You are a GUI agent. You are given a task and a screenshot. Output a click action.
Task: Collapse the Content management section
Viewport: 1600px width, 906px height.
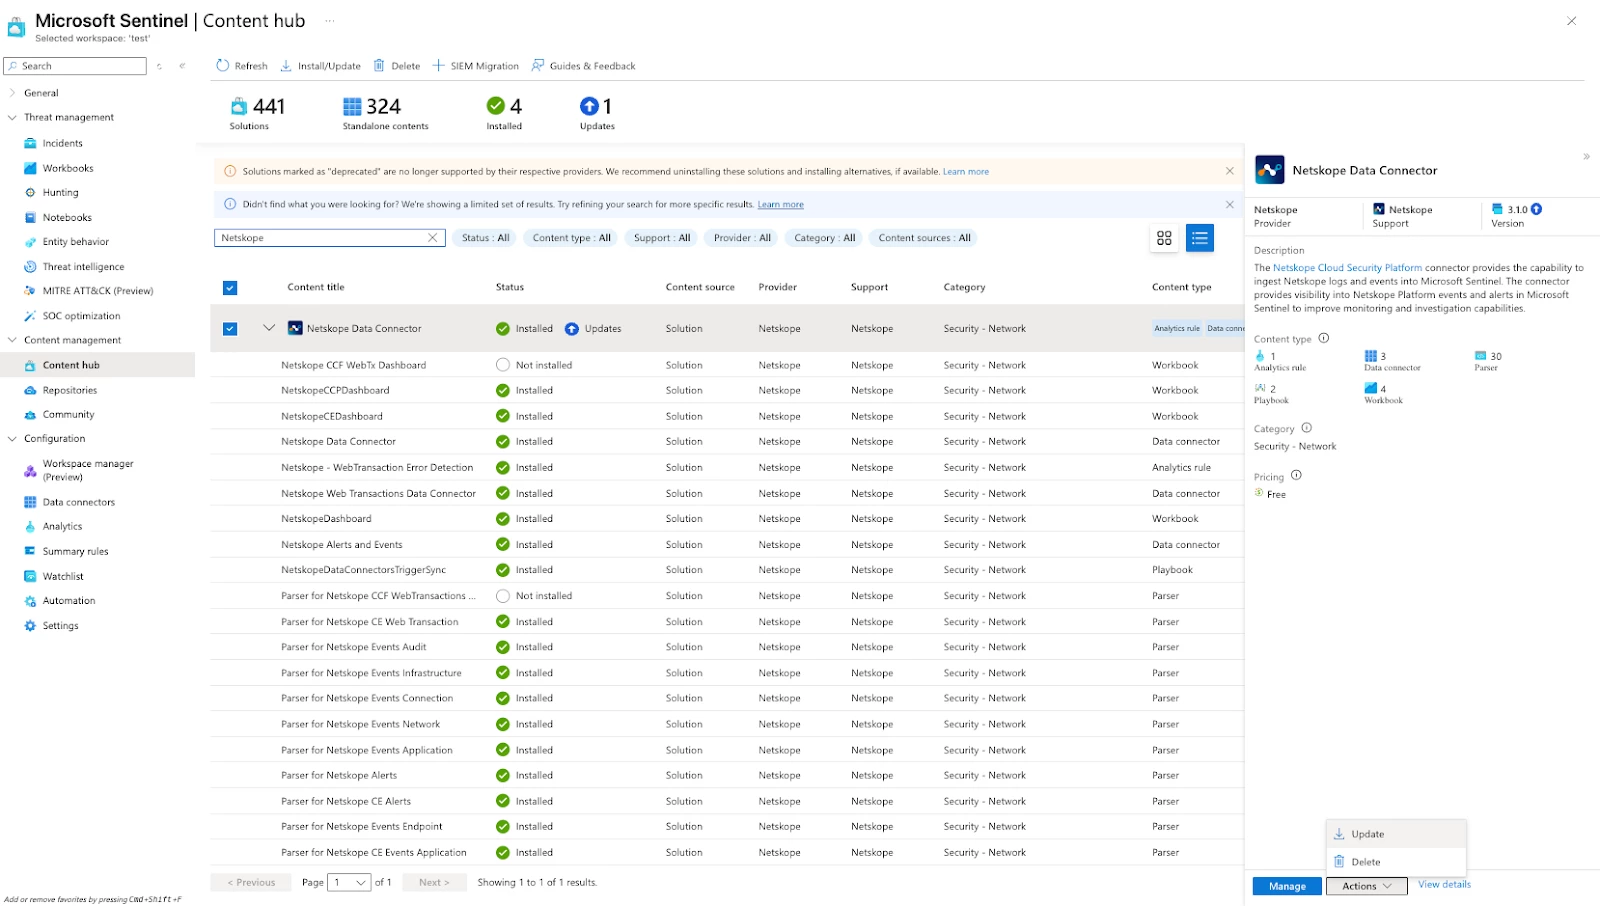pyautogui.click(x=12, y=340)
